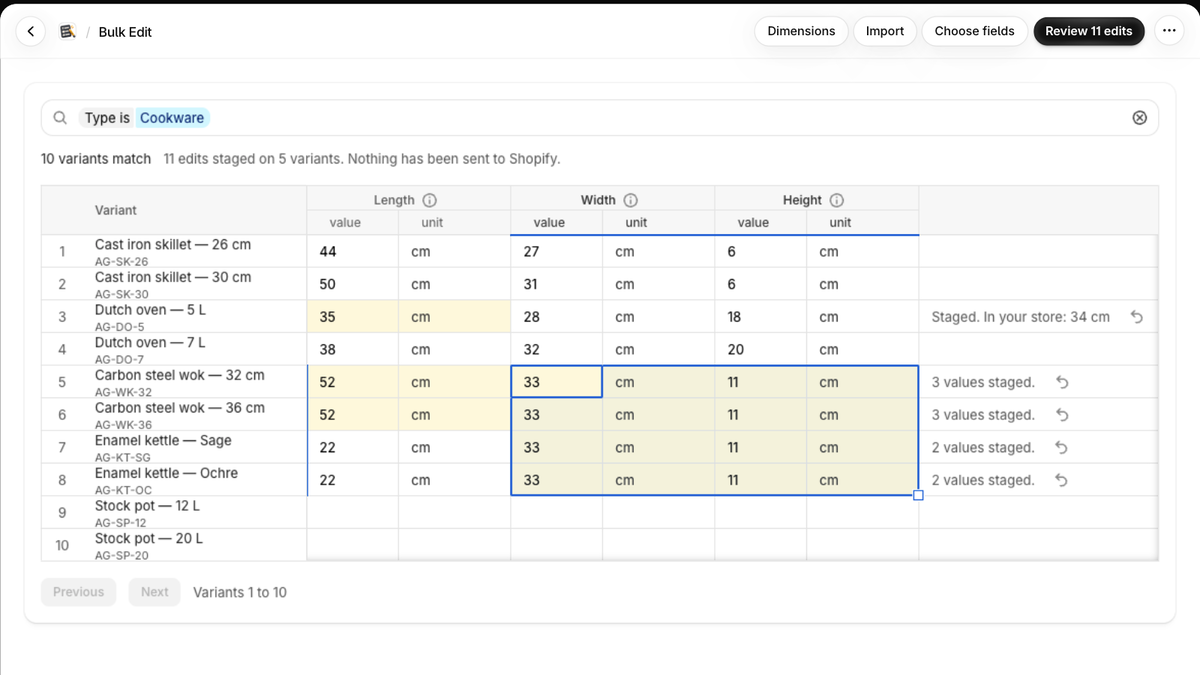This screenshot has width=1200, height=675.
Task: Click Height unit cm for skillet 30 cm
Action: pyautogui.click(x=862, y=284)
